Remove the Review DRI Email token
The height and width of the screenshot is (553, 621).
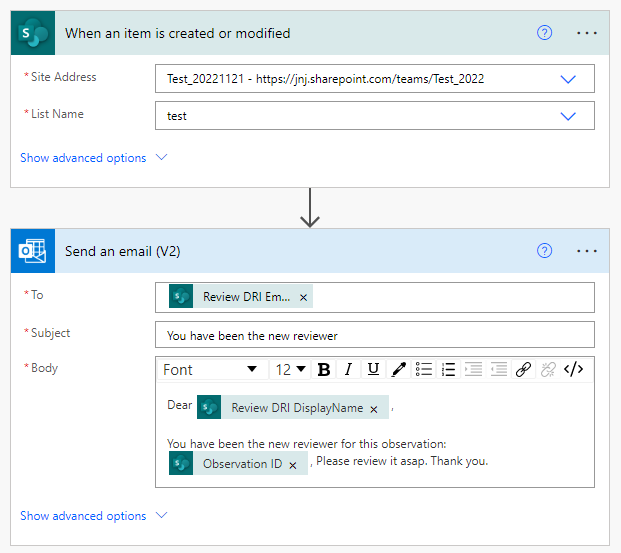pos(303,297)
